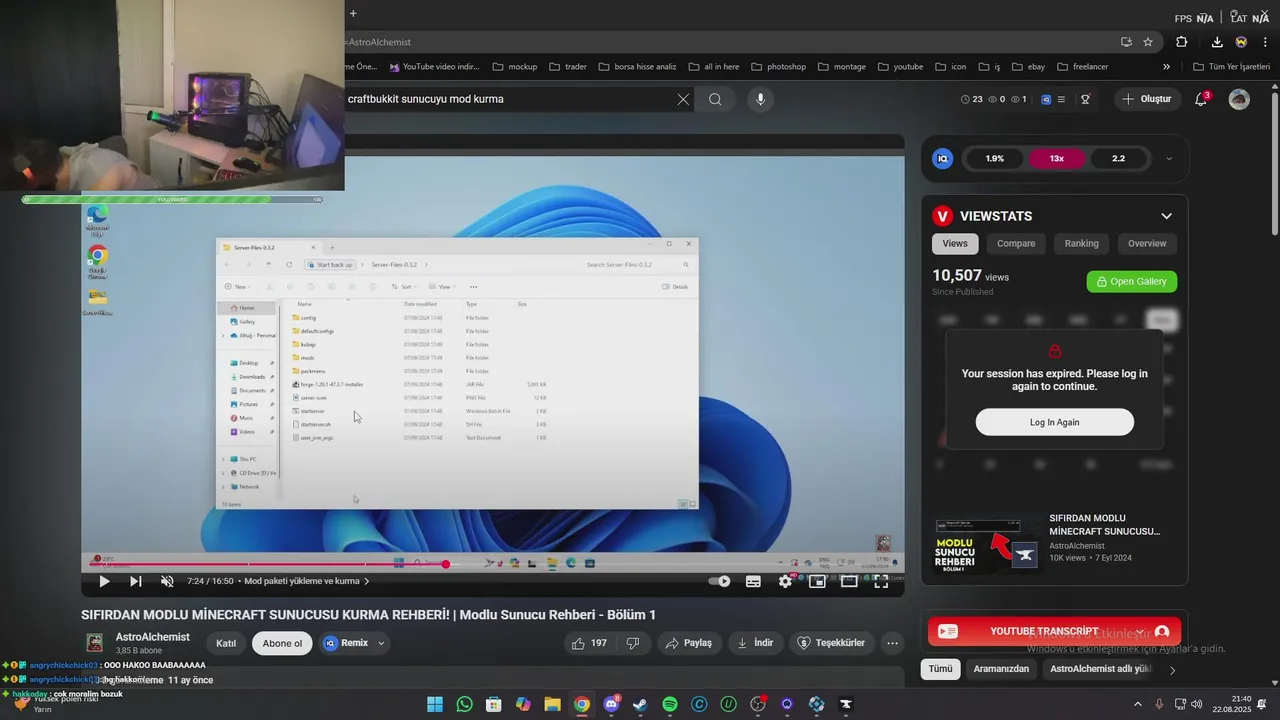
Task: Switch to Overview tab in ViewStats
Action: click(x=1147, y=243)
